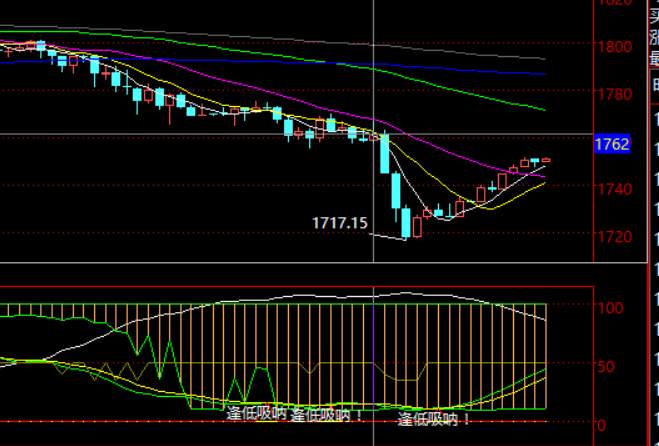Click the 1717.15 low price label
Screen dimensions: 659x446
pos(340,223)
